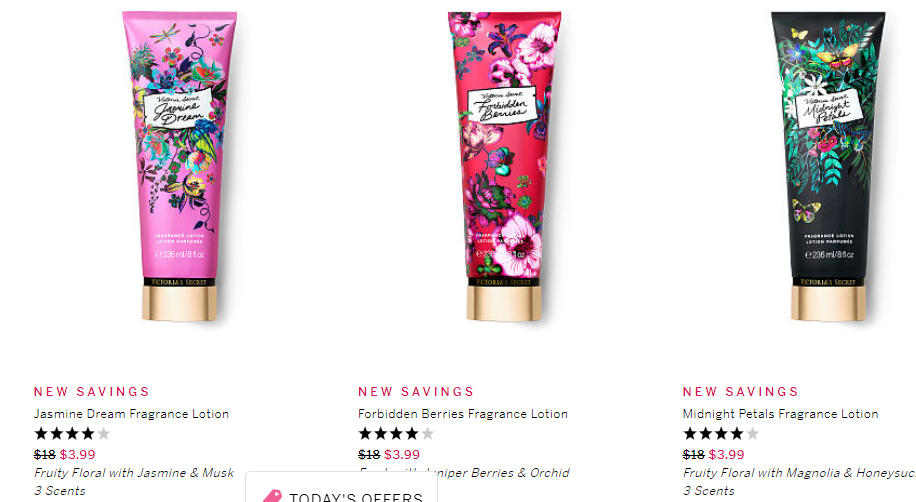
Task: Click the $3.99 sale price of Midnight Petals
Action: [x=727, y=455]
